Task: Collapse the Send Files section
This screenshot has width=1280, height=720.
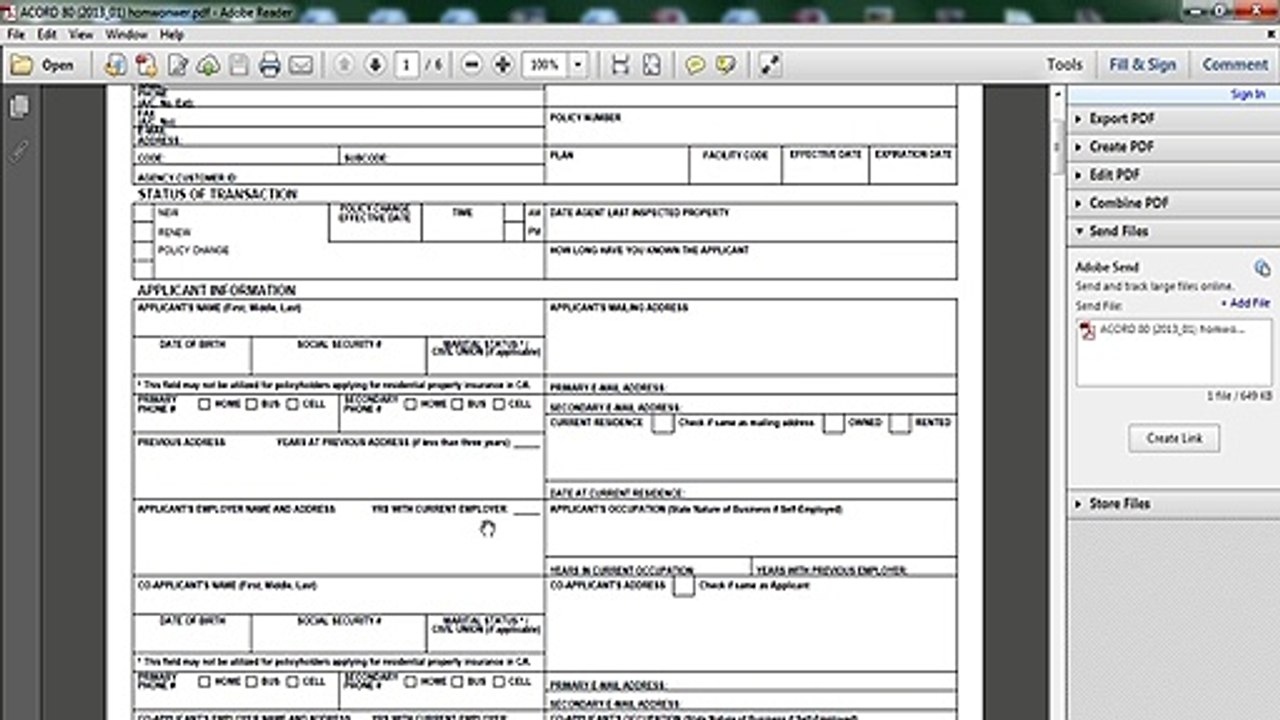Action: [x=1172, y=231]
